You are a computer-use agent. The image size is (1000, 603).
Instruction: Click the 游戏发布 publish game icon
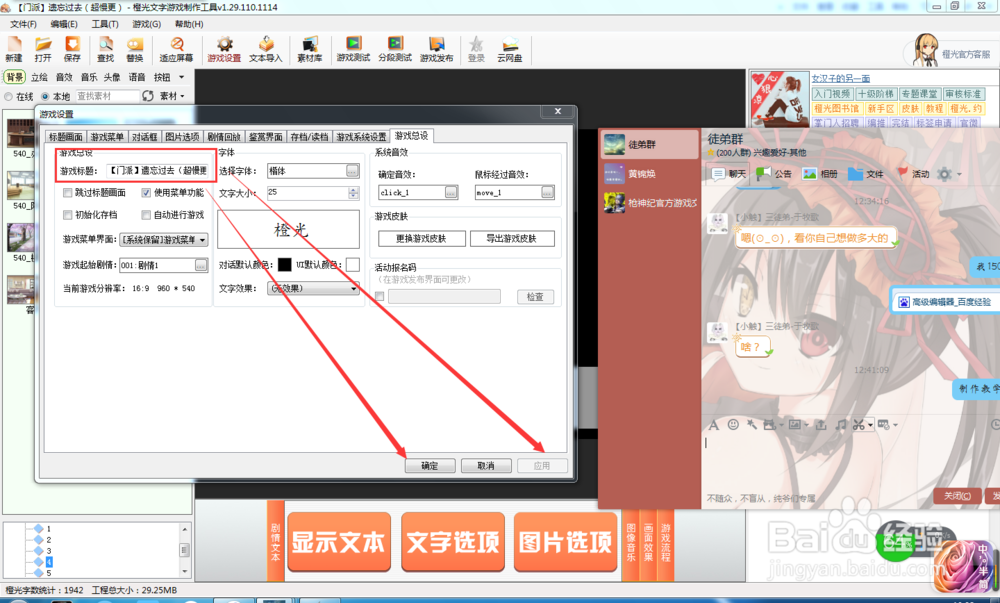point(438,48)
